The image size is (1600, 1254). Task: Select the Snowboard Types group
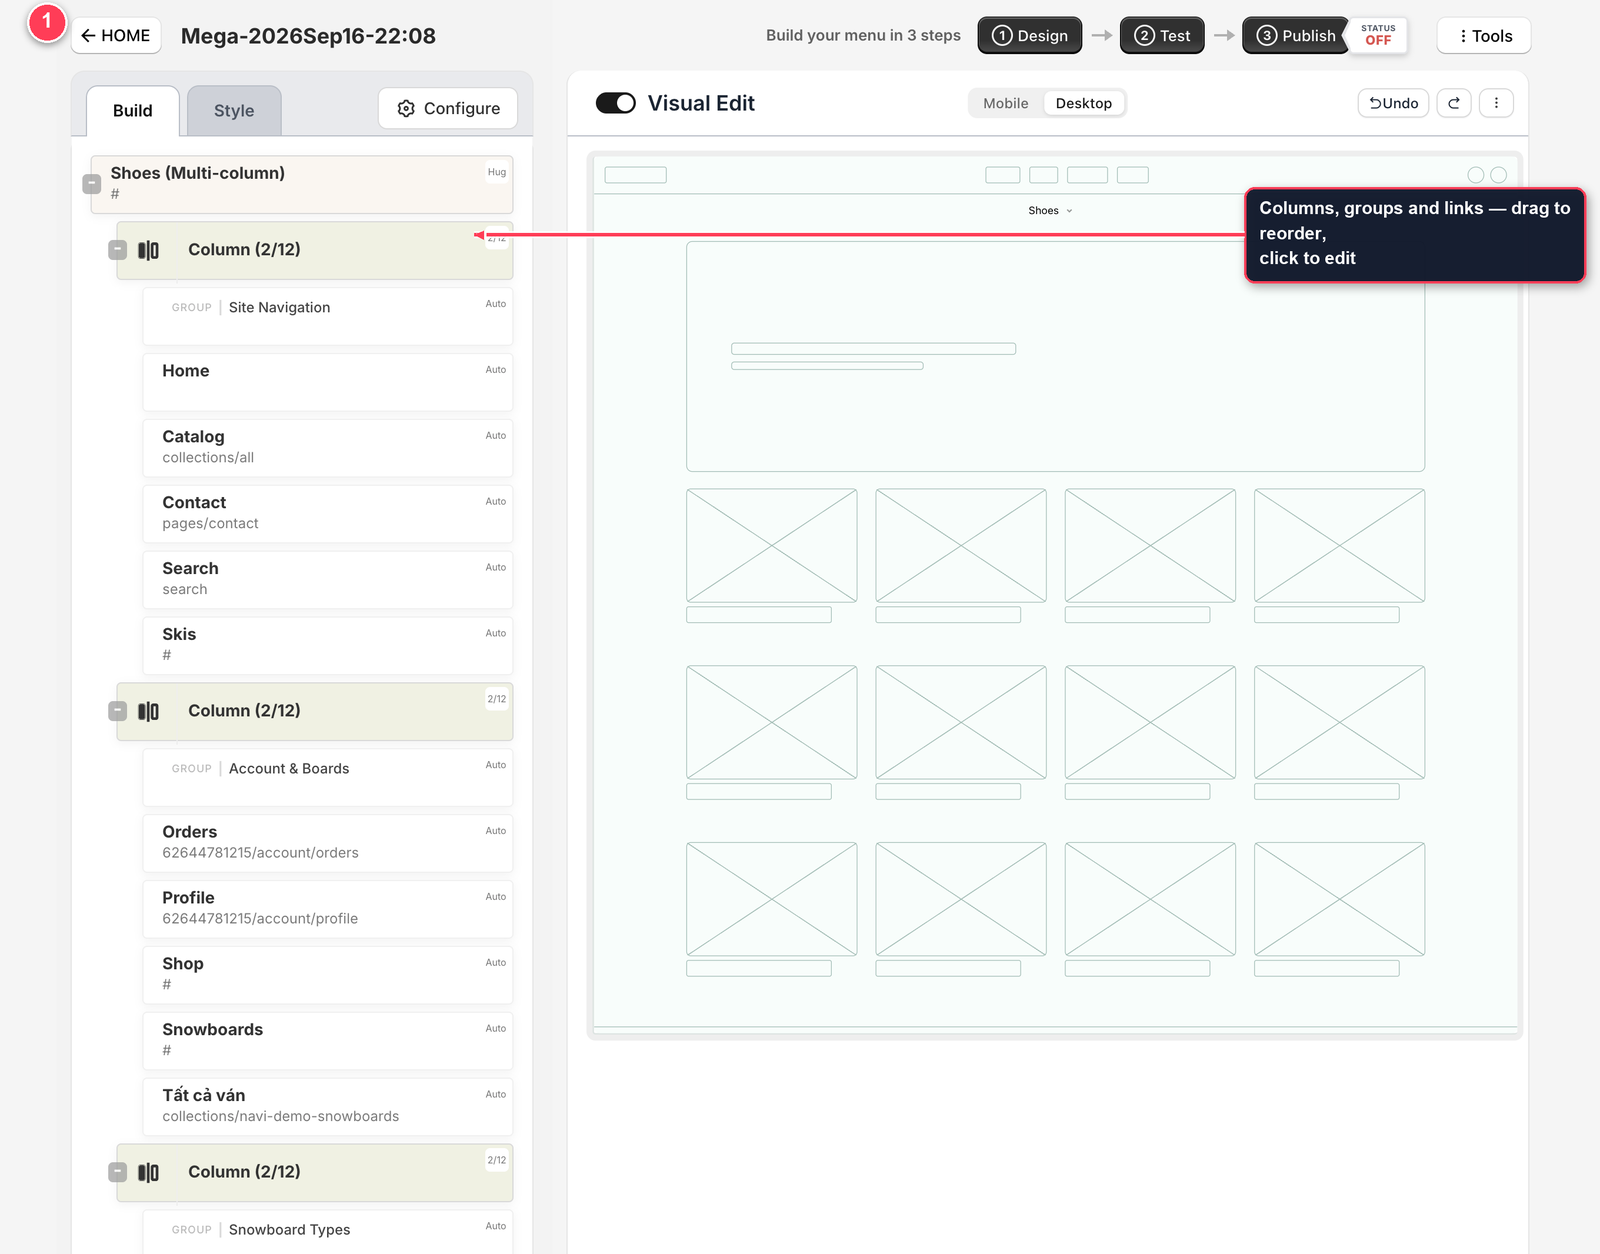click(328, 1232)
